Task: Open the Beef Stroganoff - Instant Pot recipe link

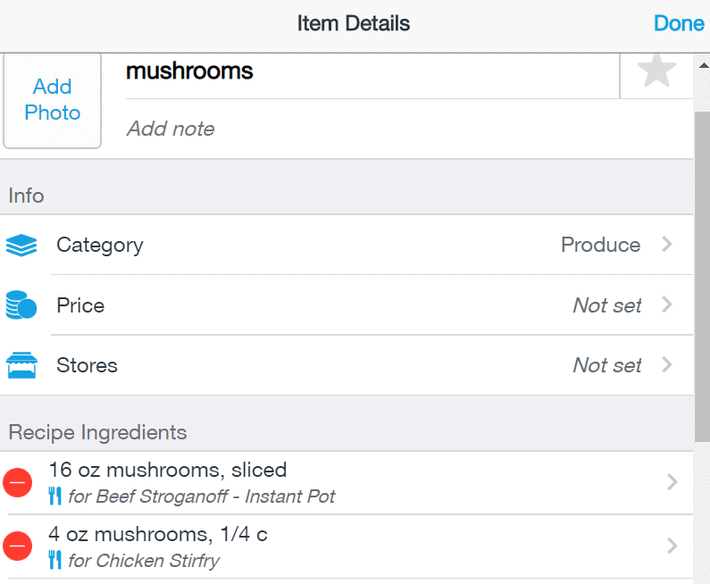Action: tap(201, 497)
